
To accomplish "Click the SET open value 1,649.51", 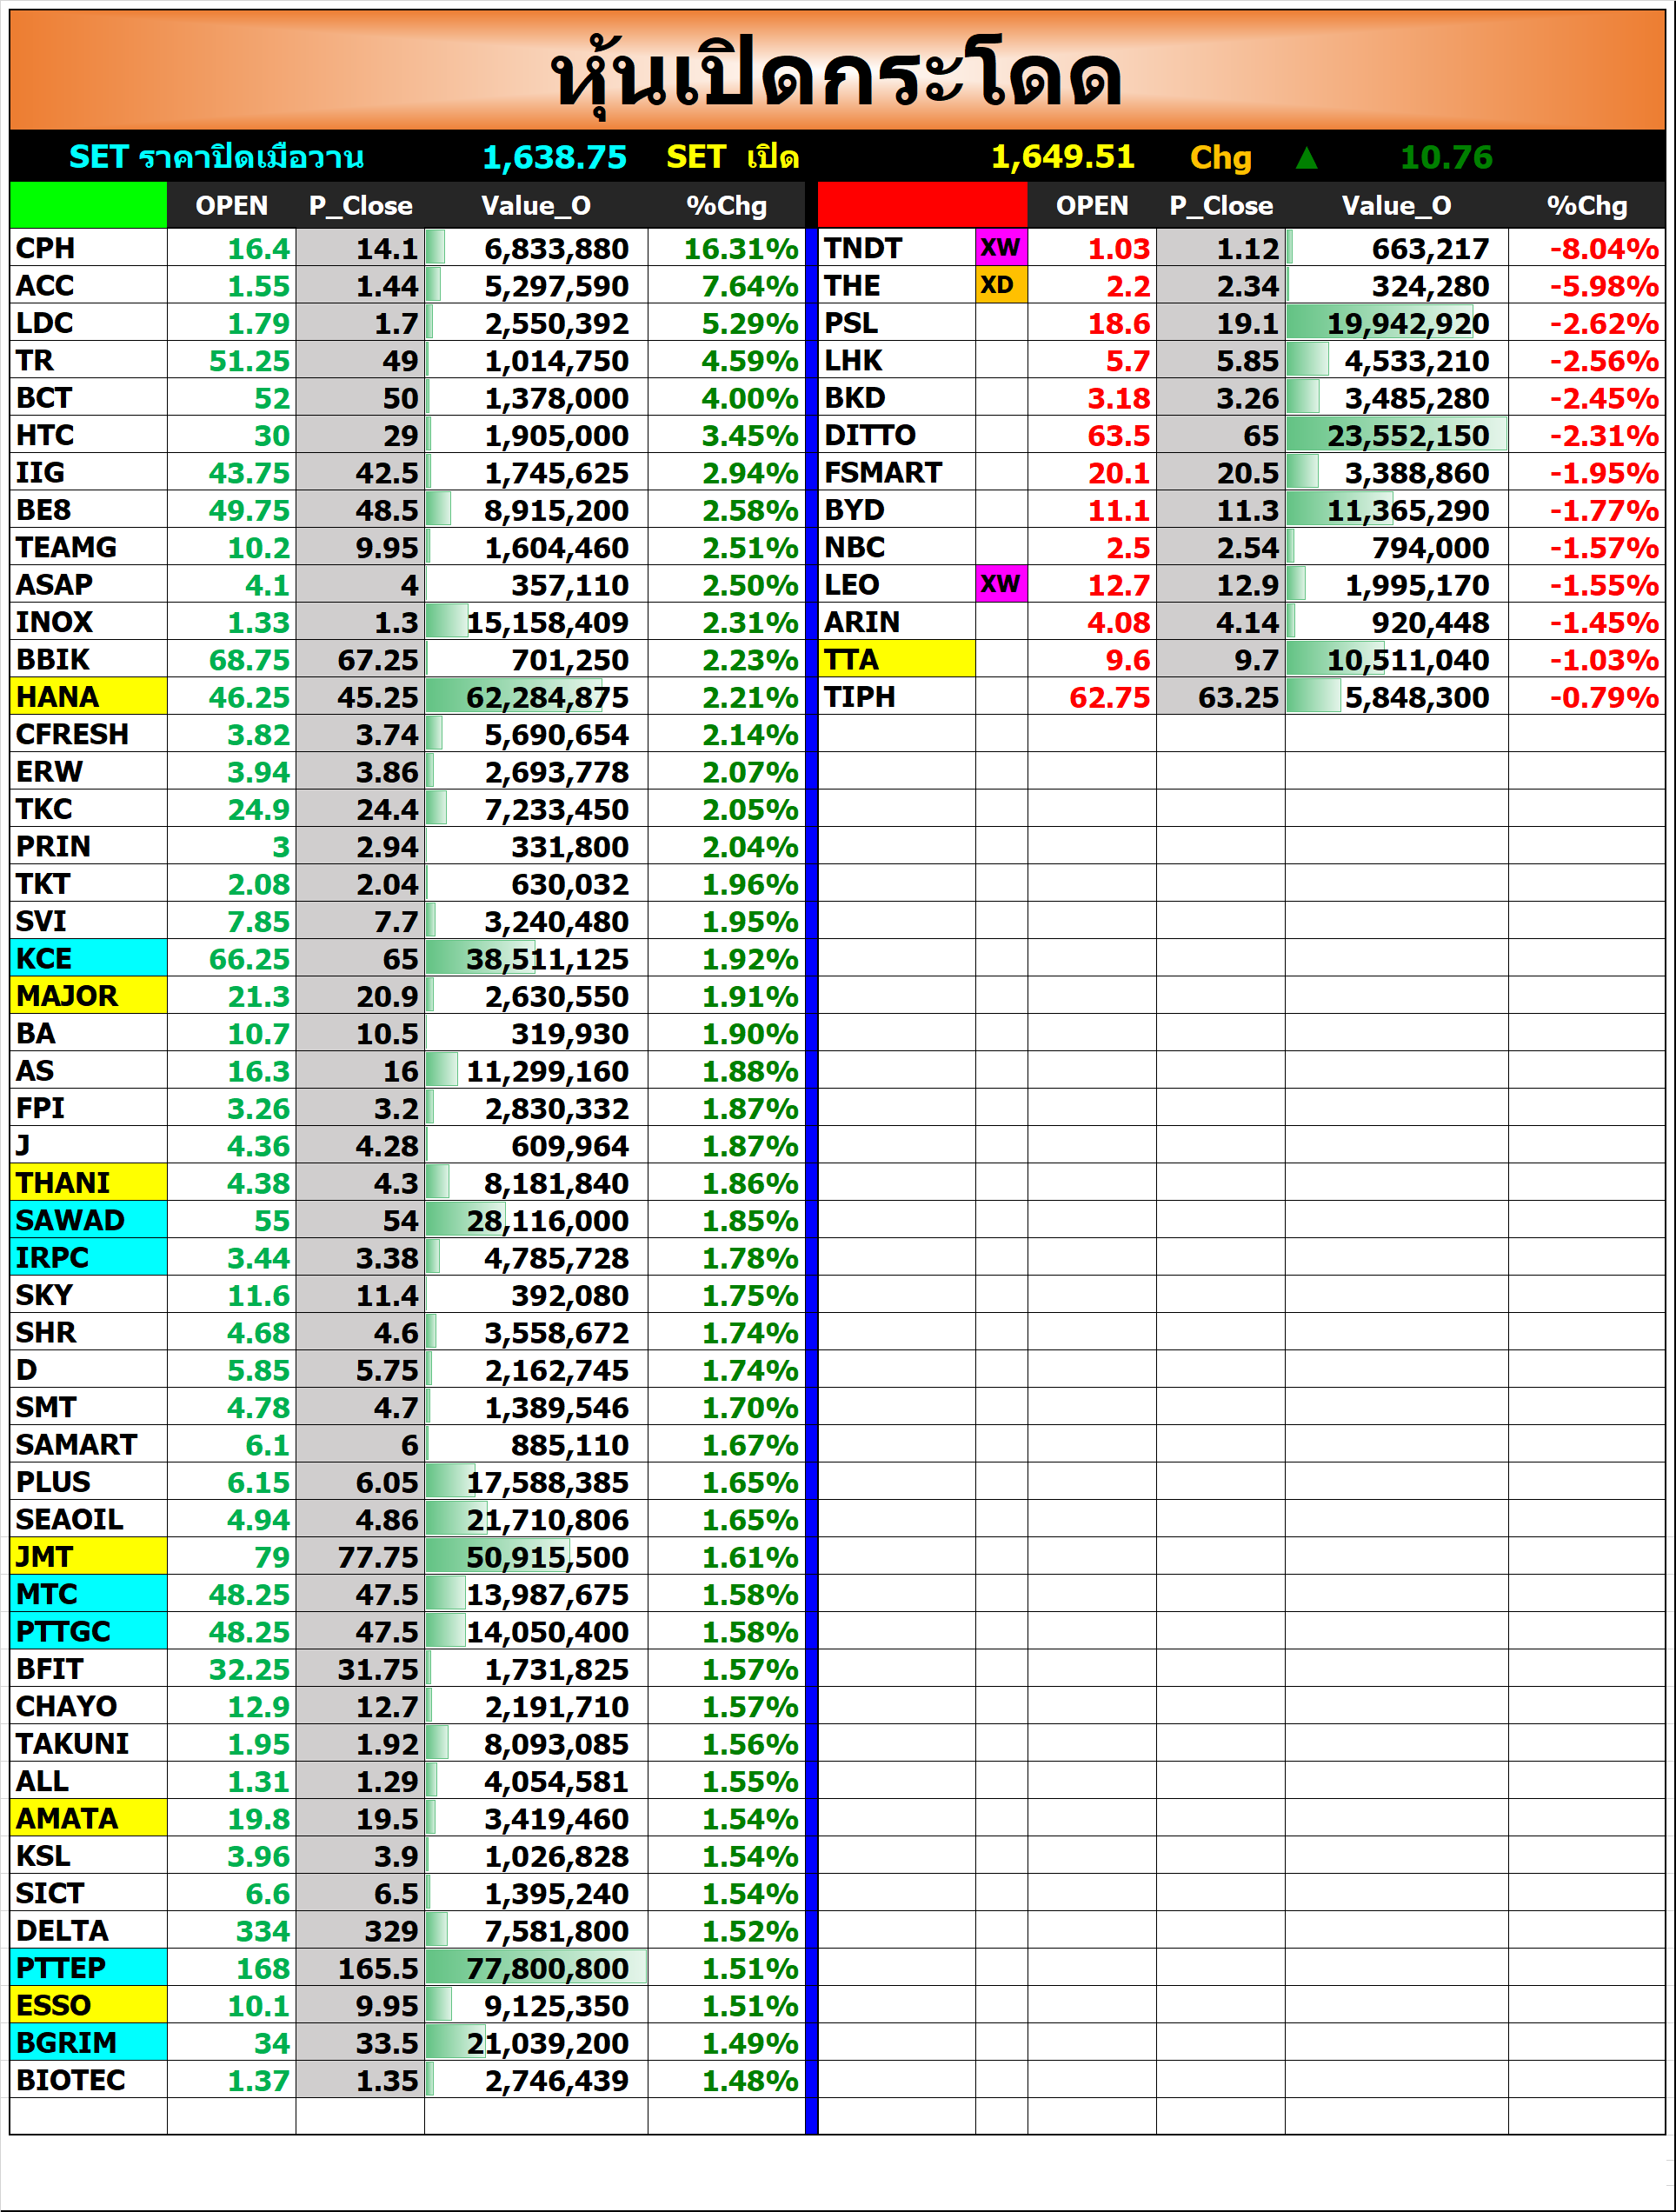I will pyautogui.click(x=1062, y=157).
